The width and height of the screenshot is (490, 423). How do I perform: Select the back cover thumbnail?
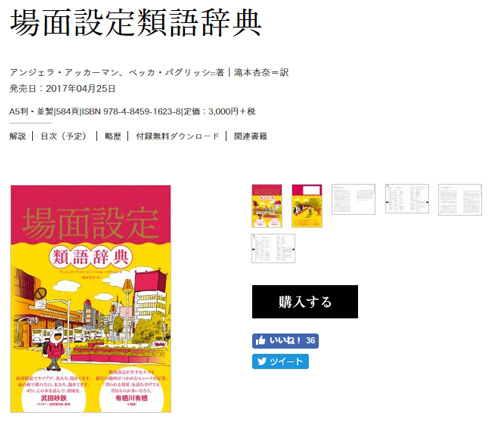[x=307, y=206]
